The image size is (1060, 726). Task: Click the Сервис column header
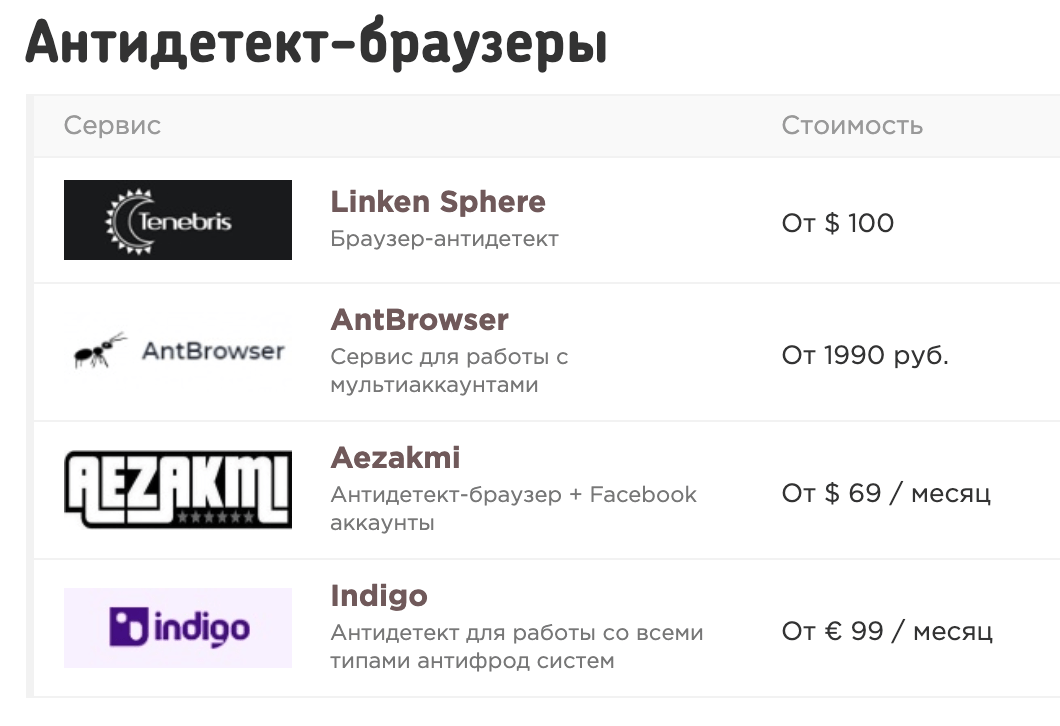click(x=112, y=126)
